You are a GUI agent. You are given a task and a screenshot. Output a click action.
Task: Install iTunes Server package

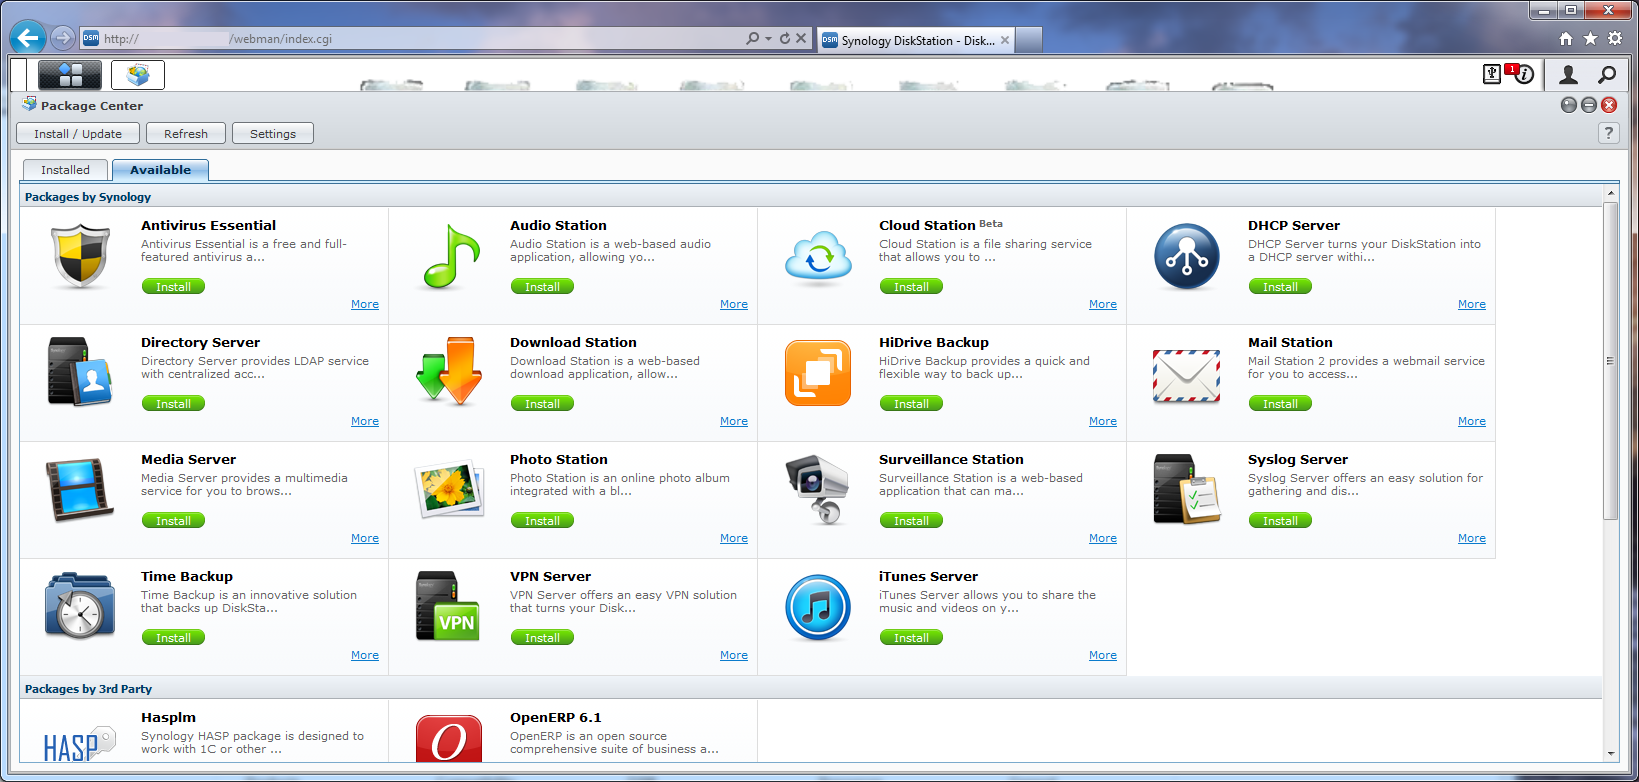coord(911,638)
